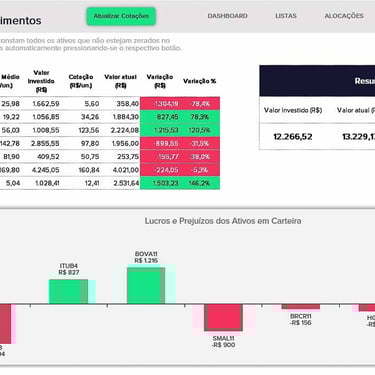The width and height of the screenshot is (375, 375).
Task: Click the current value cell 253,75
Action: pos(128,157)
